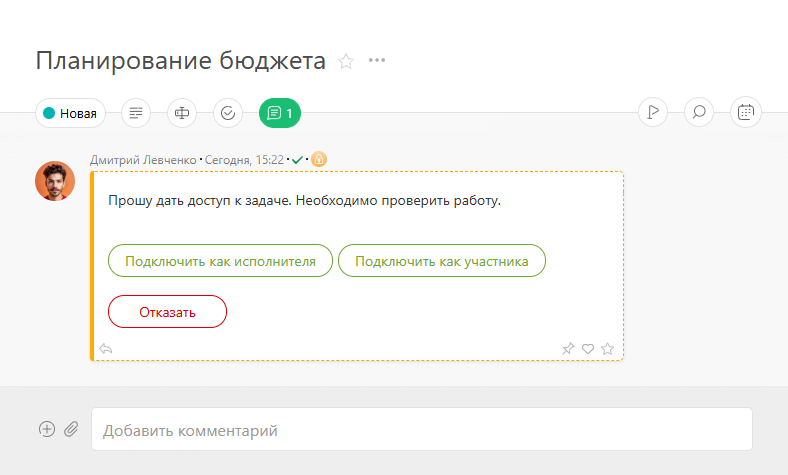
Task: Click the Планирование бюджета title
Action: (x=181, y=61)
